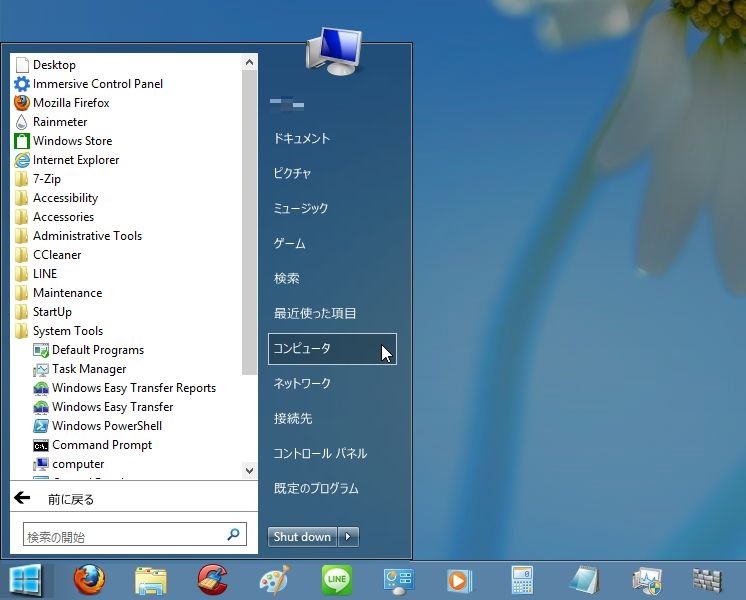
Task: Open Default Programs under System Tools
Action: 88,350
